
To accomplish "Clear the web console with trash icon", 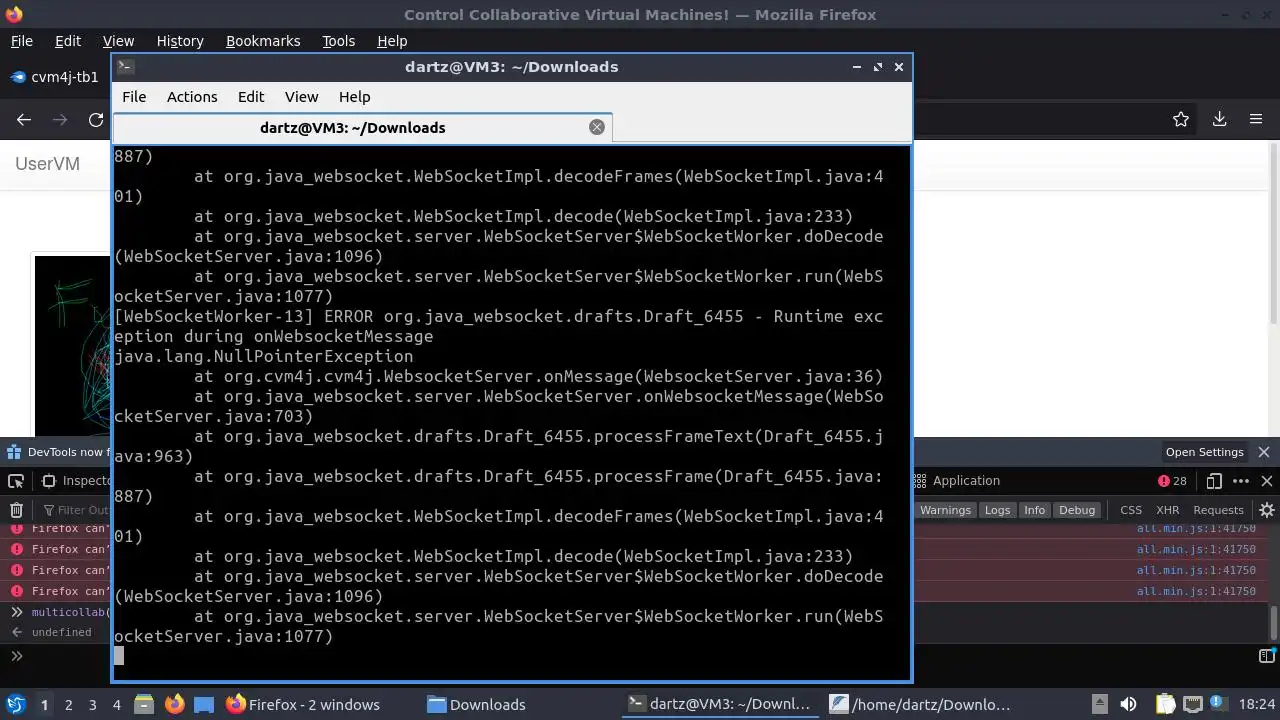I will pyautogui.click(x=16, y=510).
